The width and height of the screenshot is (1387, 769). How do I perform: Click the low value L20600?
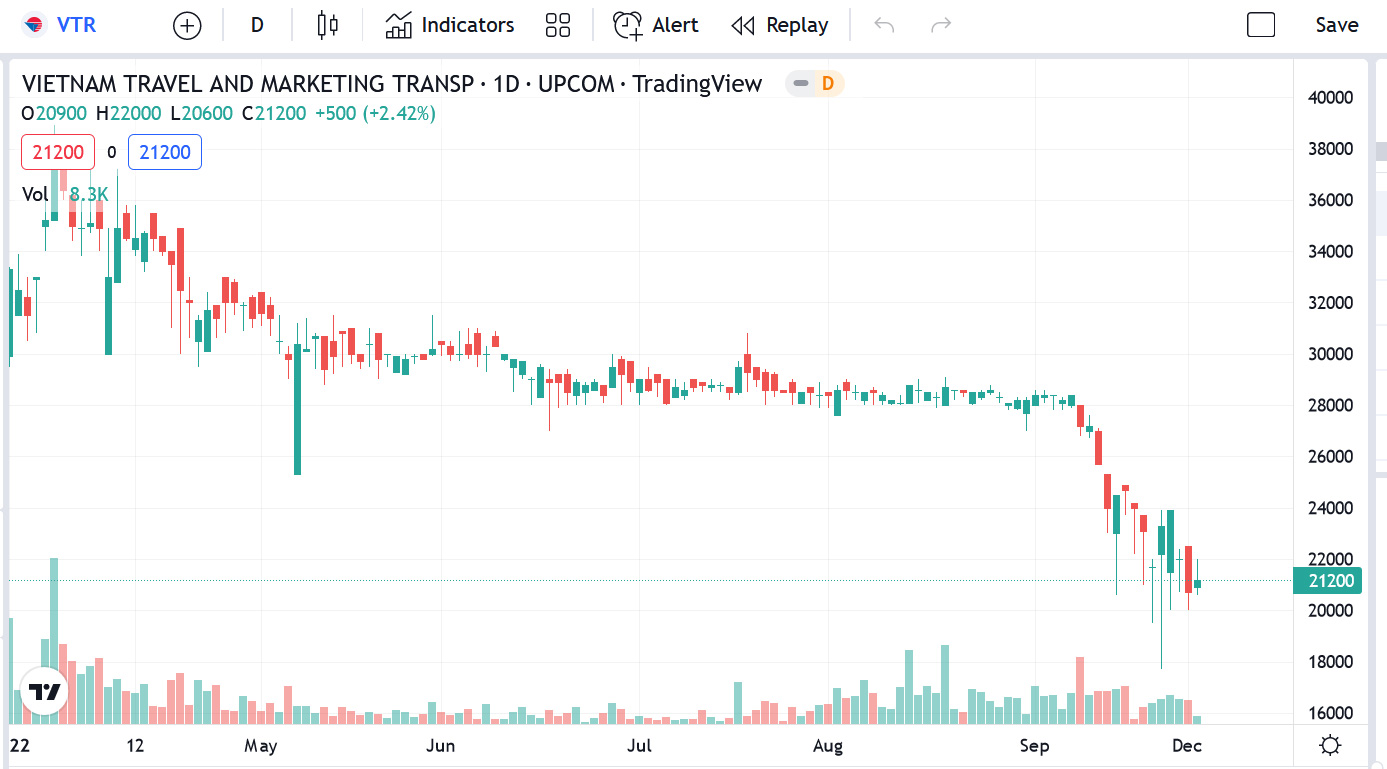tap(202, 114)
